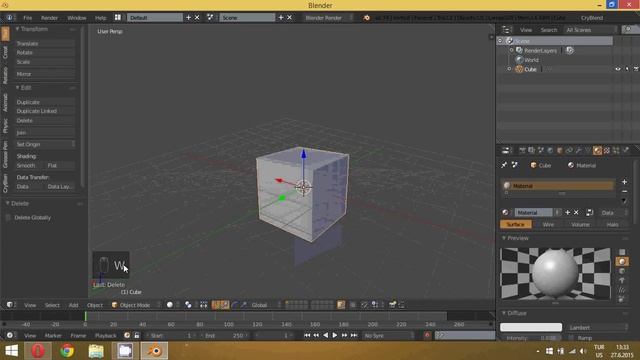Collapse the Edit panel
The height and width of the screenshot is (360, 640).
click(18, 87)
